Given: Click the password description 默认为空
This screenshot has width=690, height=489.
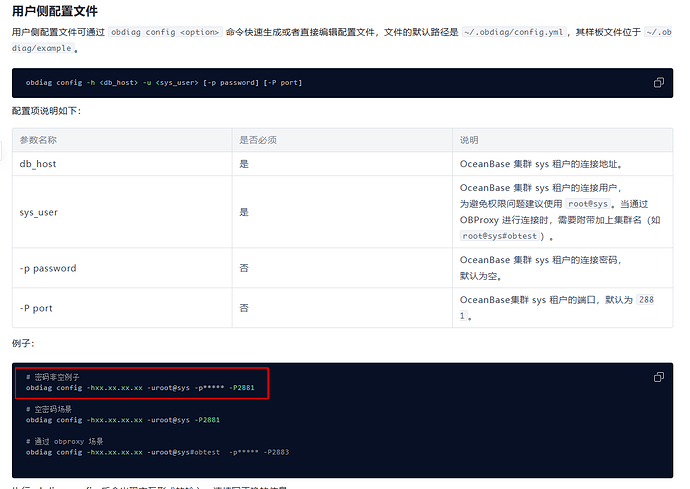Looking at the screenshot, I should point(481,276).
